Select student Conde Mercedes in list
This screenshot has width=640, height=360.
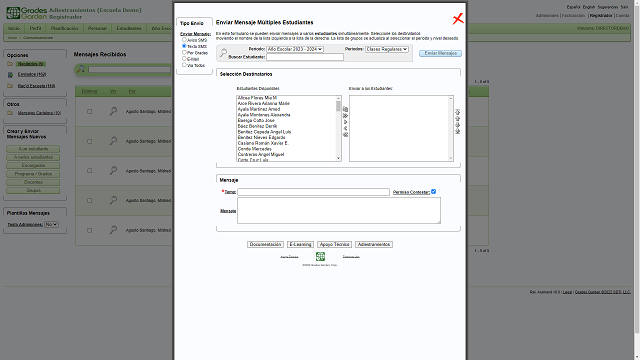click(x=255, y=149)
